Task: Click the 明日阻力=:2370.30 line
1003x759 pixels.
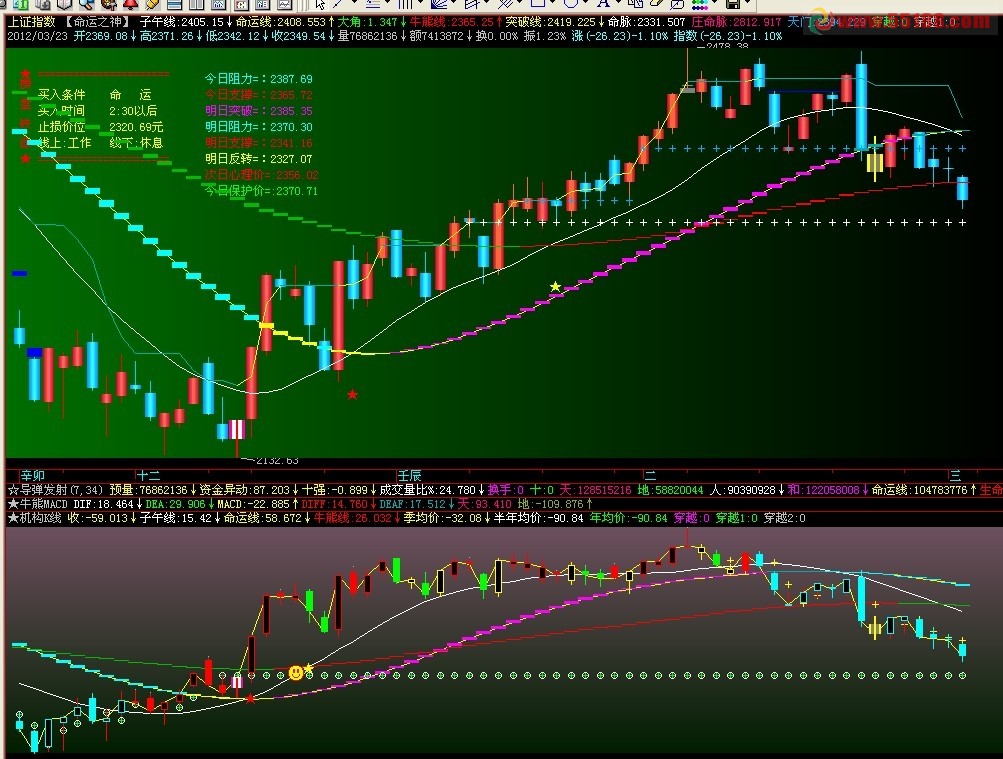Action: [x=258, y=127]
